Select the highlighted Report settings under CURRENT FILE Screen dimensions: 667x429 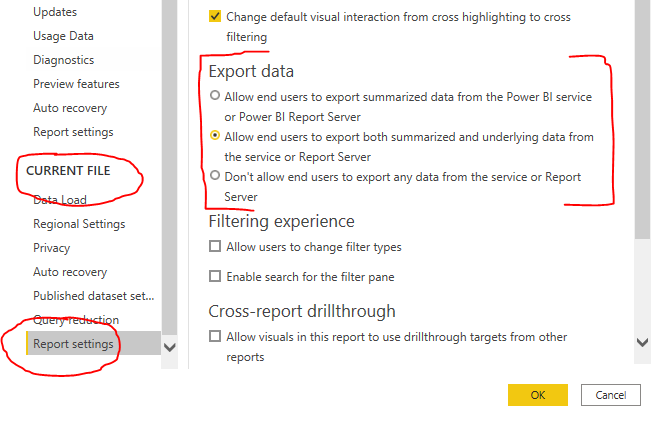(x=93, y=344)
